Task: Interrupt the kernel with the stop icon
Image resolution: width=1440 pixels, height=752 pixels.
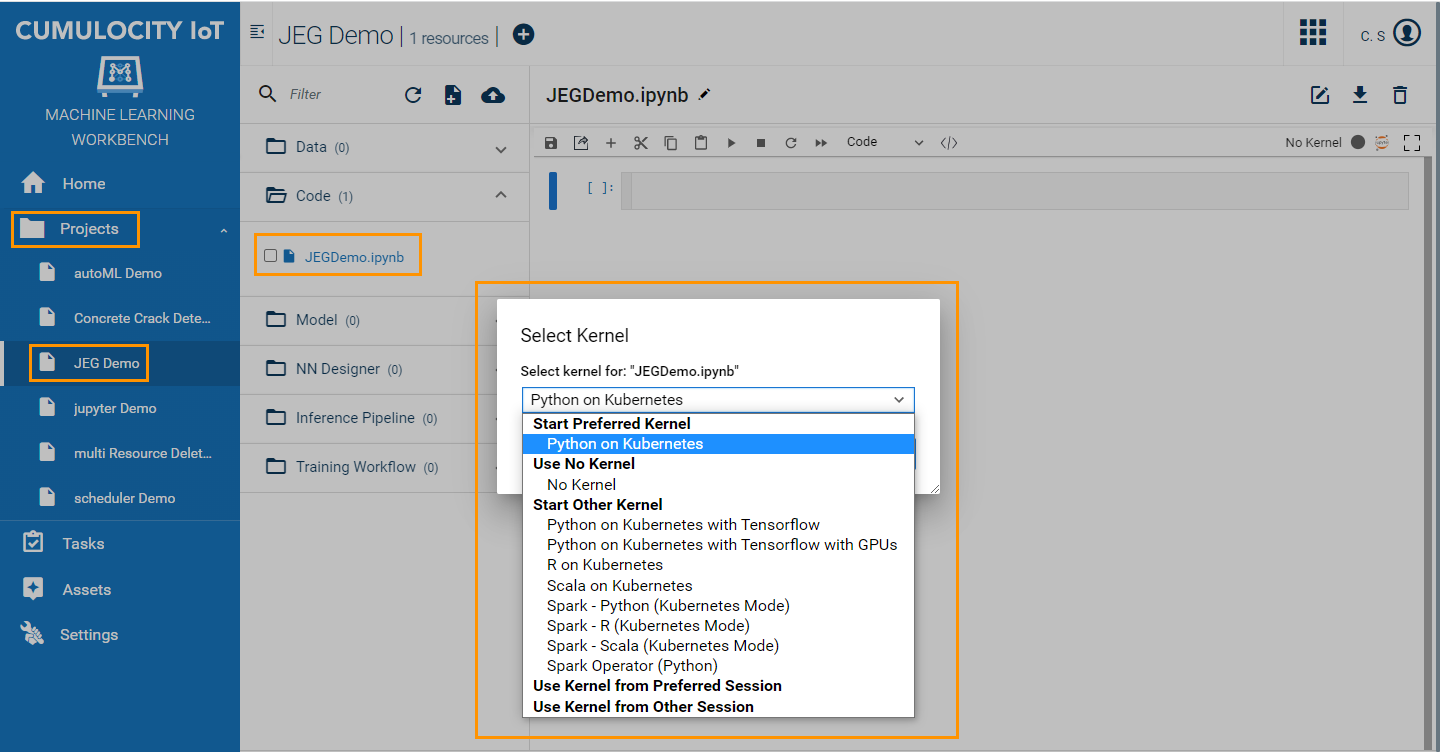Action: click(x=761, y=143)
